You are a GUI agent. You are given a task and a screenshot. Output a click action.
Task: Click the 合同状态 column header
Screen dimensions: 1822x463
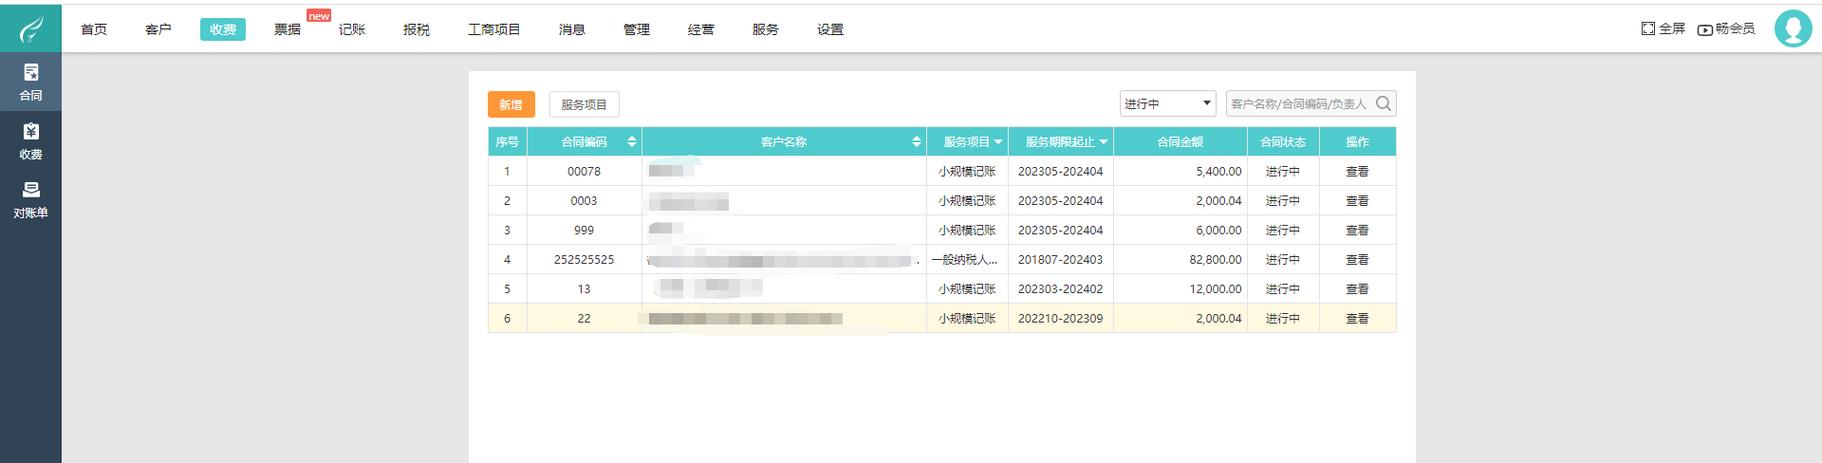click(1283, 142)
